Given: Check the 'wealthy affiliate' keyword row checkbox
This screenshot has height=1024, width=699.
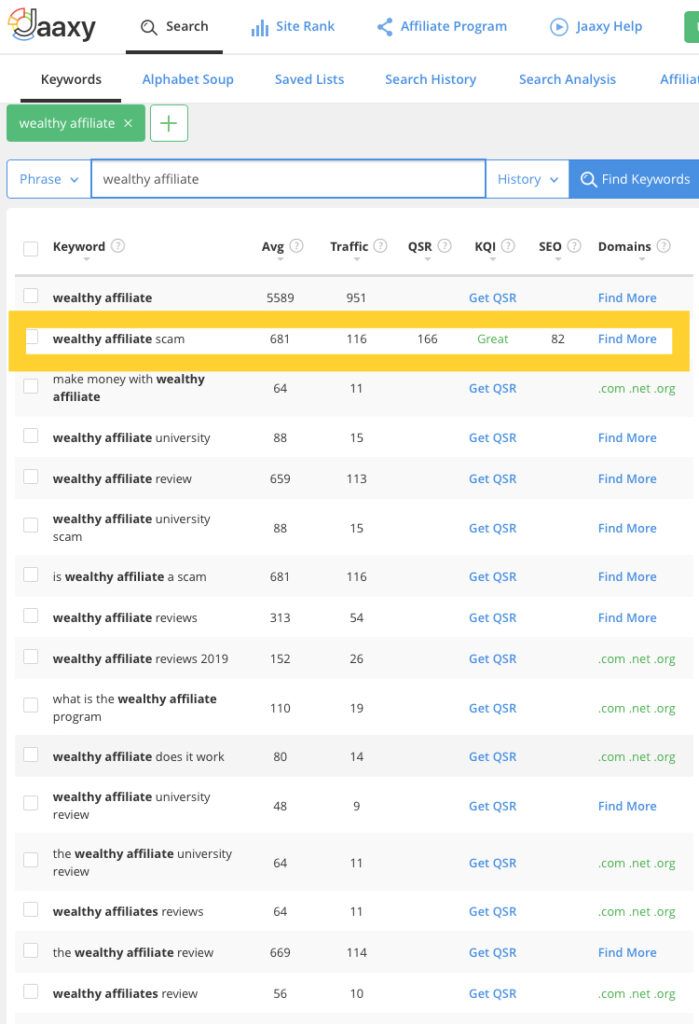Looking at the screenshot, I should coord(31,296).
